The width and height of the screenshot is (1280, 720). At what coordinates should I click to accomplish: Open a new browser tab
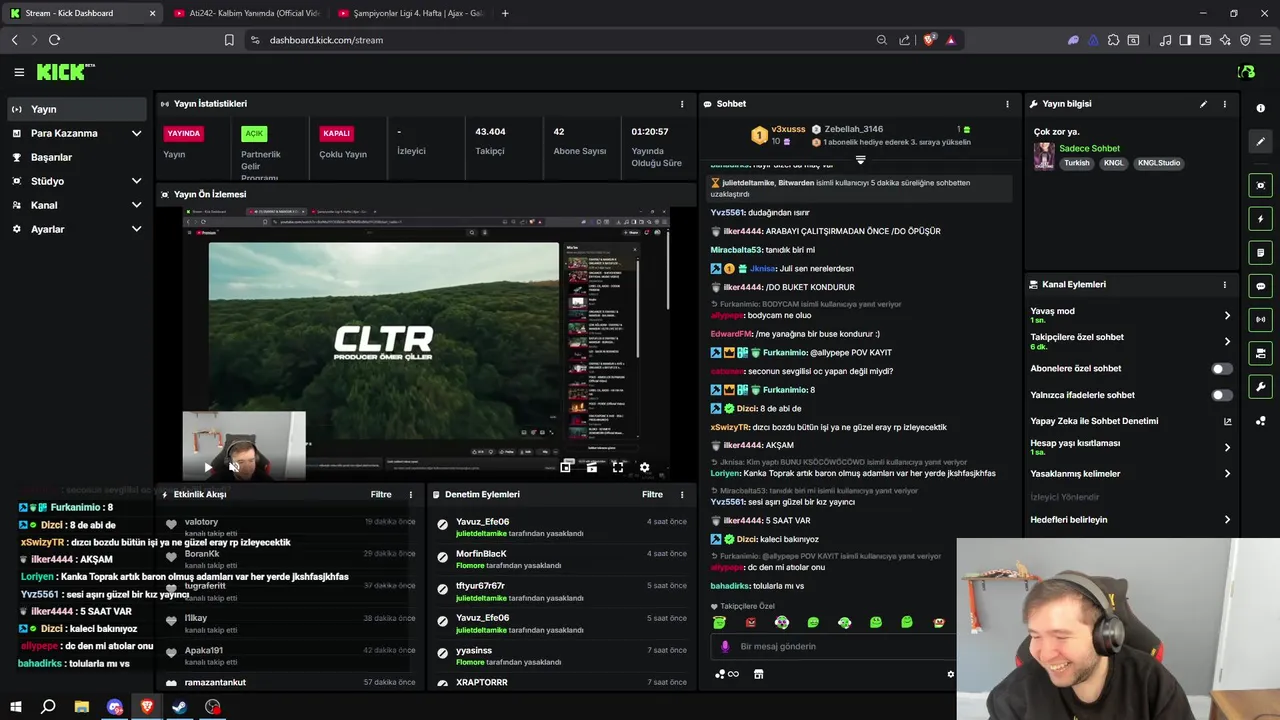[x=505, y=13]
